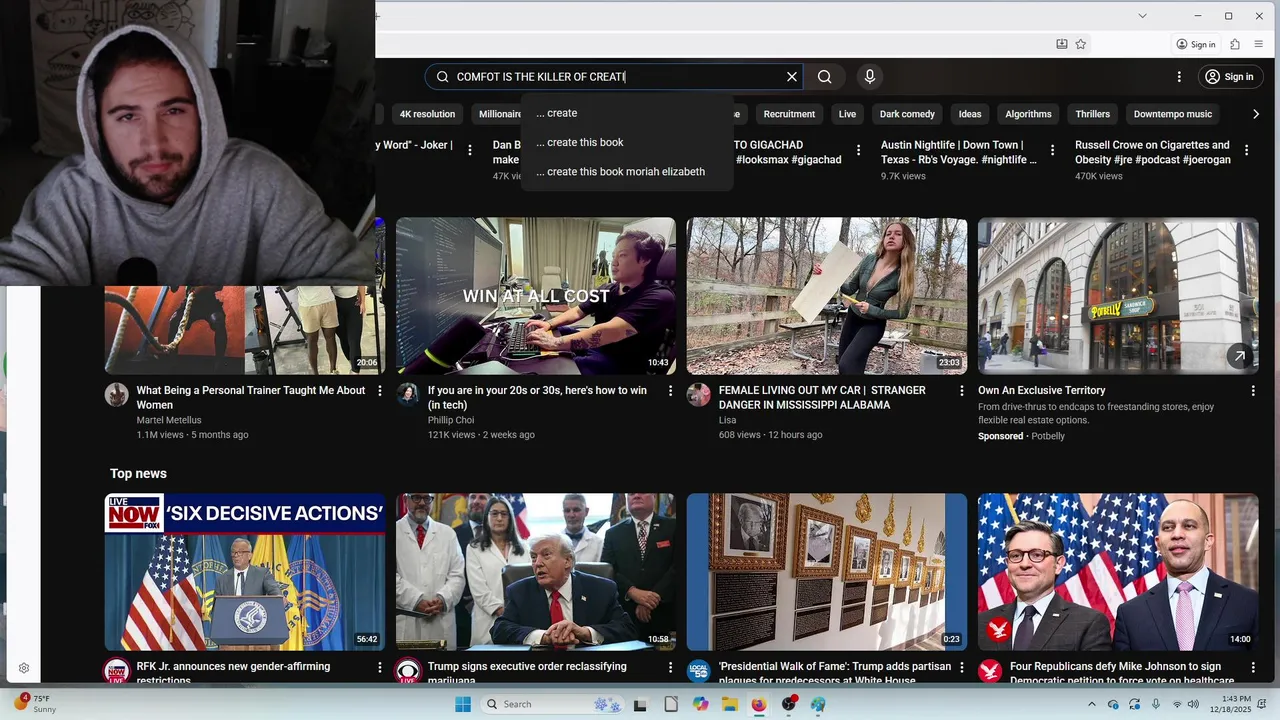1280x720 pixels.
Task: Start voice search with microphone icon
Action: point(870,77)
